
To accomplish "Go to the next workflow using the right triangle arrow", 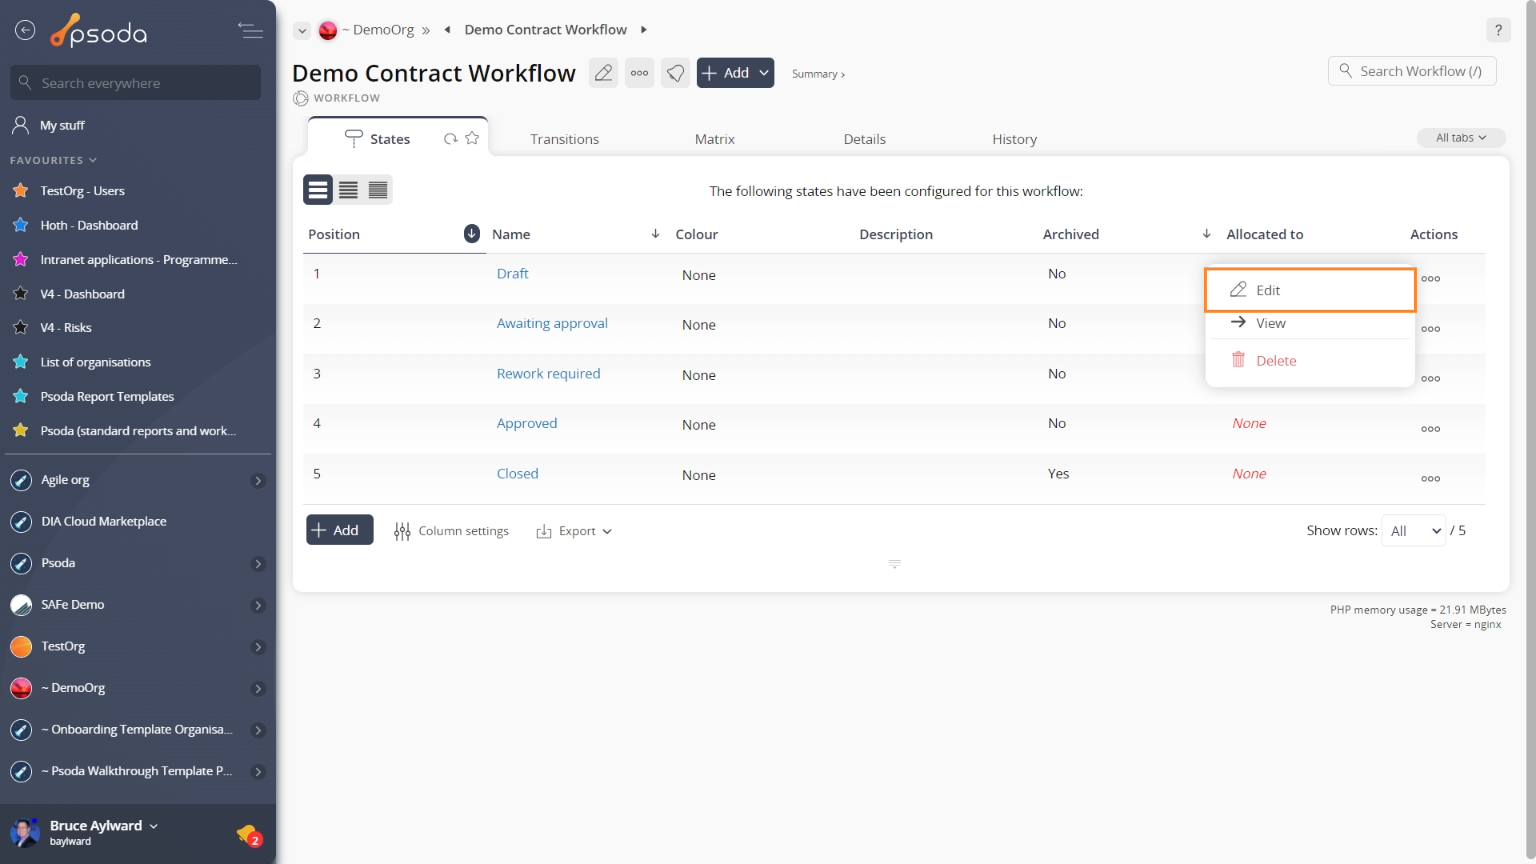I will click(x=643, y=30).
